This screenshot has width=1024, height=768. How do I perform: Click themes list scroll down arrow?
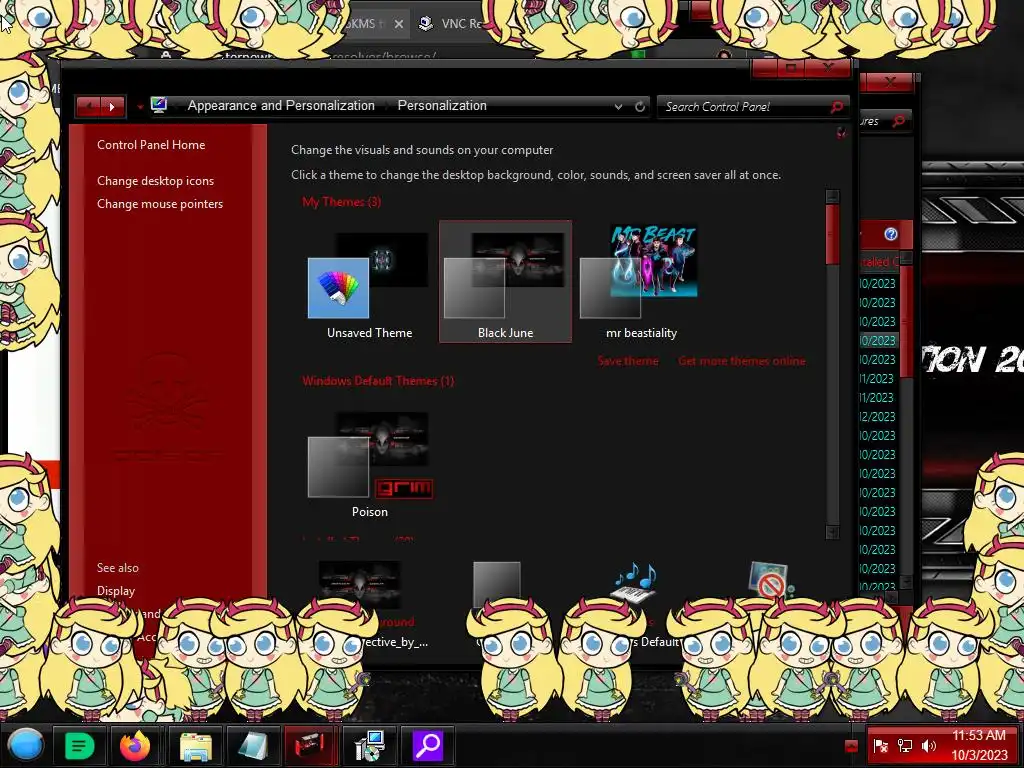pyautogui.click(x=832, y=532)
